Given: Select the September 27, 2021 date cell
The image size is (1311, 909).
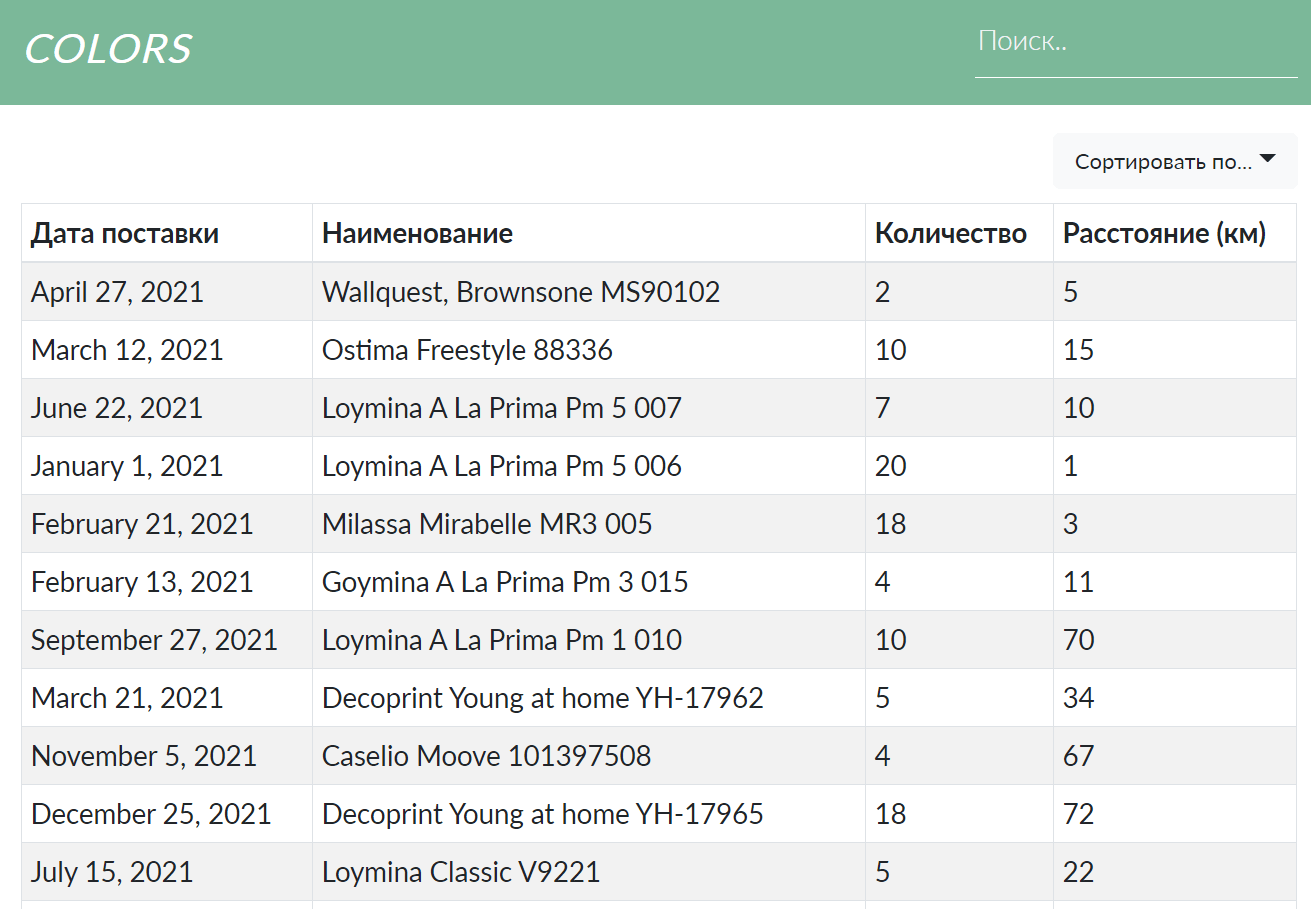Looking at the screenshot, I should point(167,640).
